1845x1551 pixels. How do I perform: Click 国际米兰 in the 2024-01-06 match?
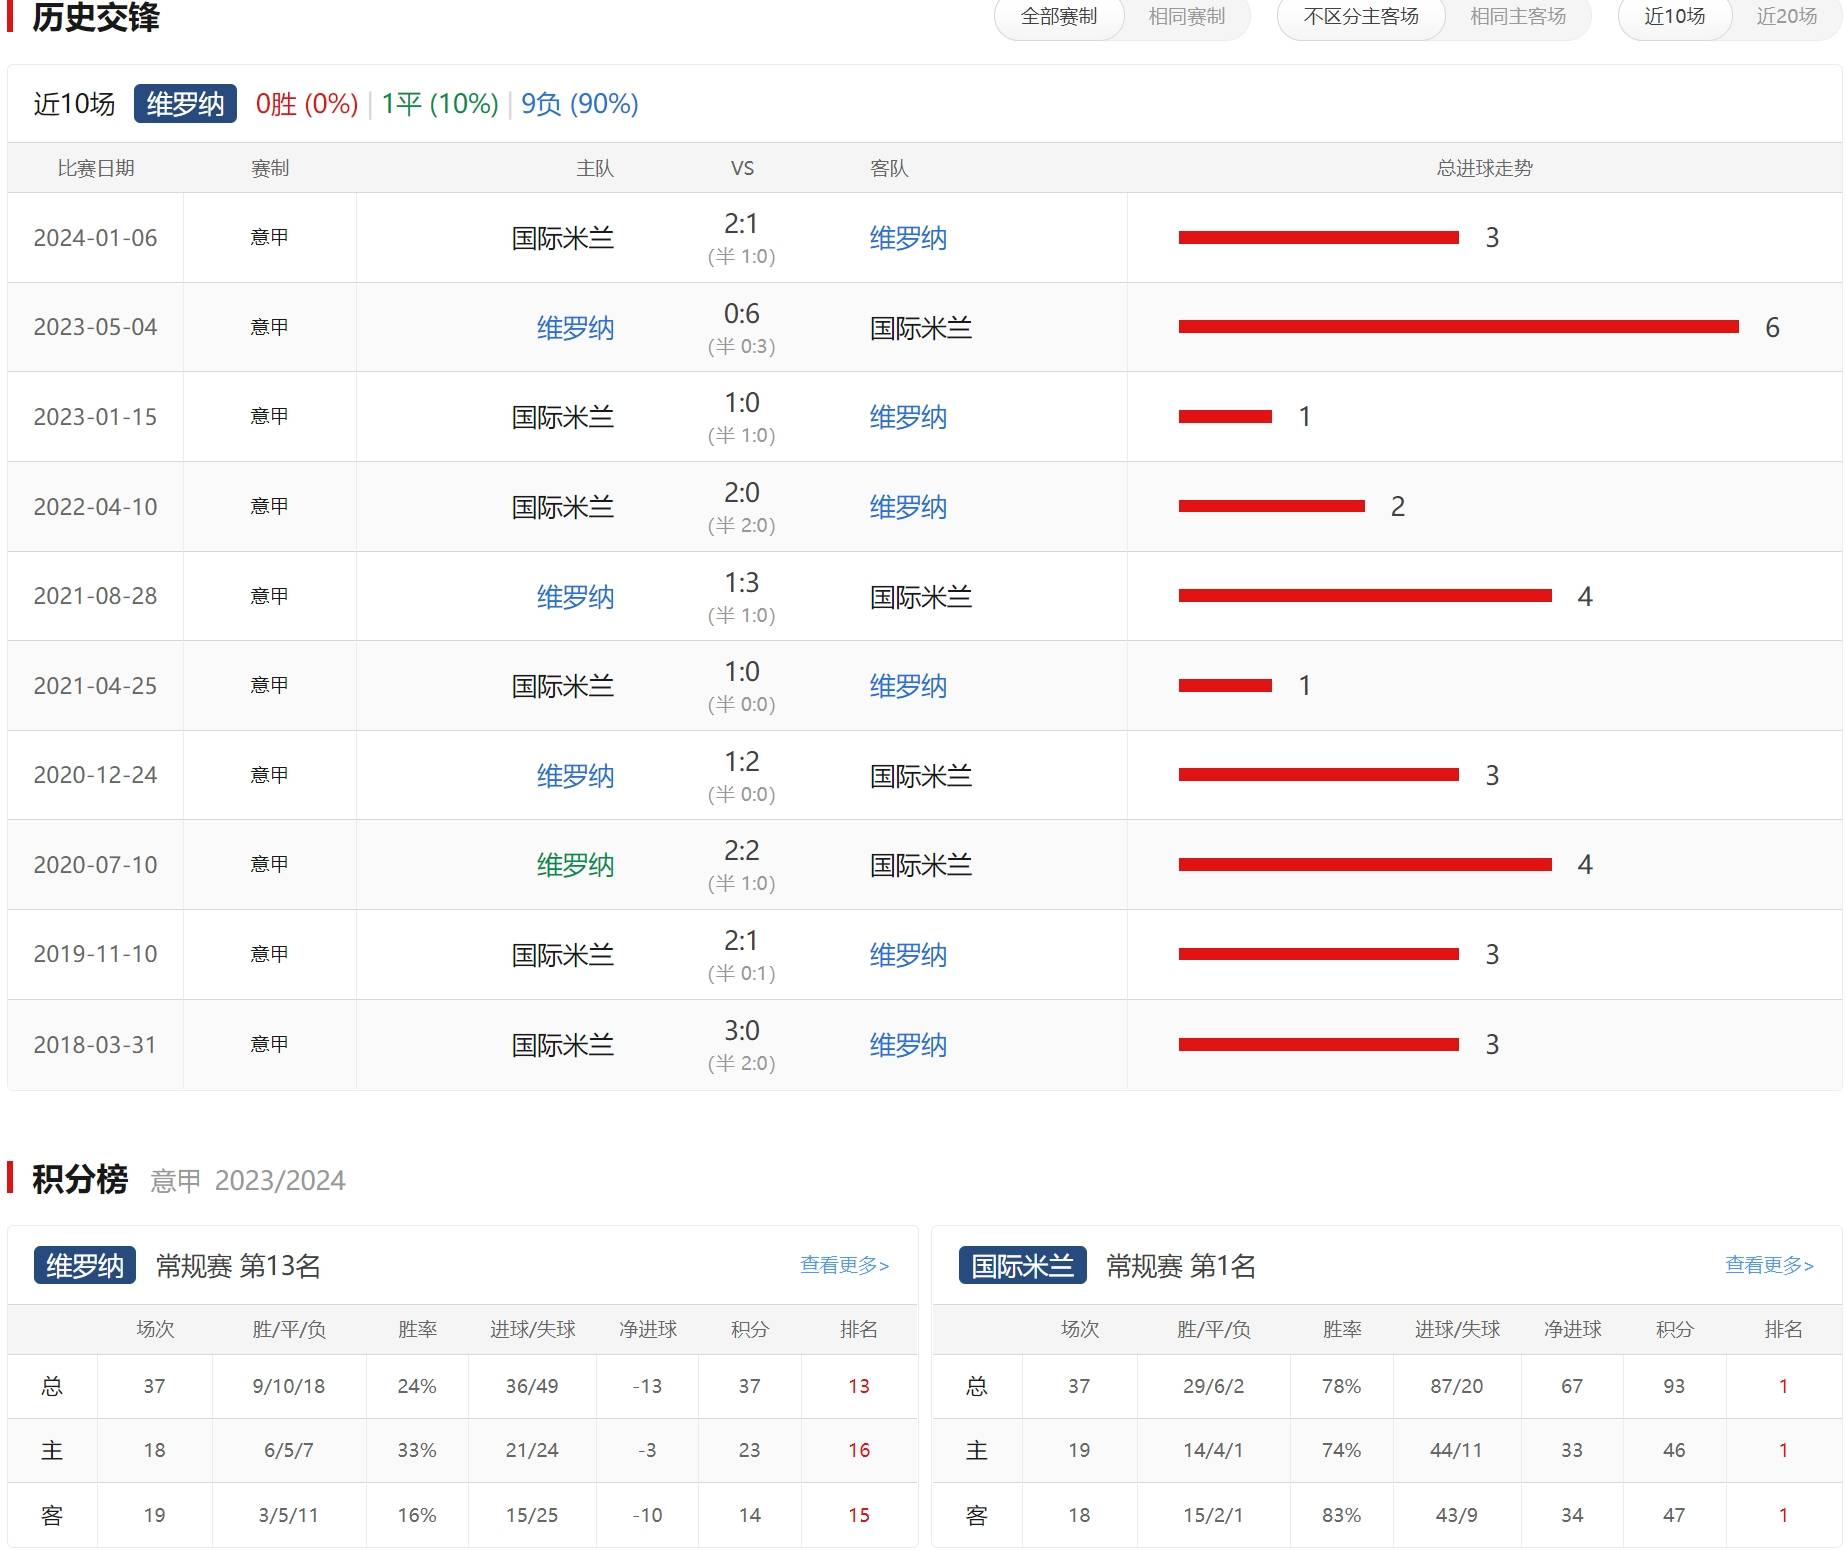pyautogui.click(x=563, y=238)
